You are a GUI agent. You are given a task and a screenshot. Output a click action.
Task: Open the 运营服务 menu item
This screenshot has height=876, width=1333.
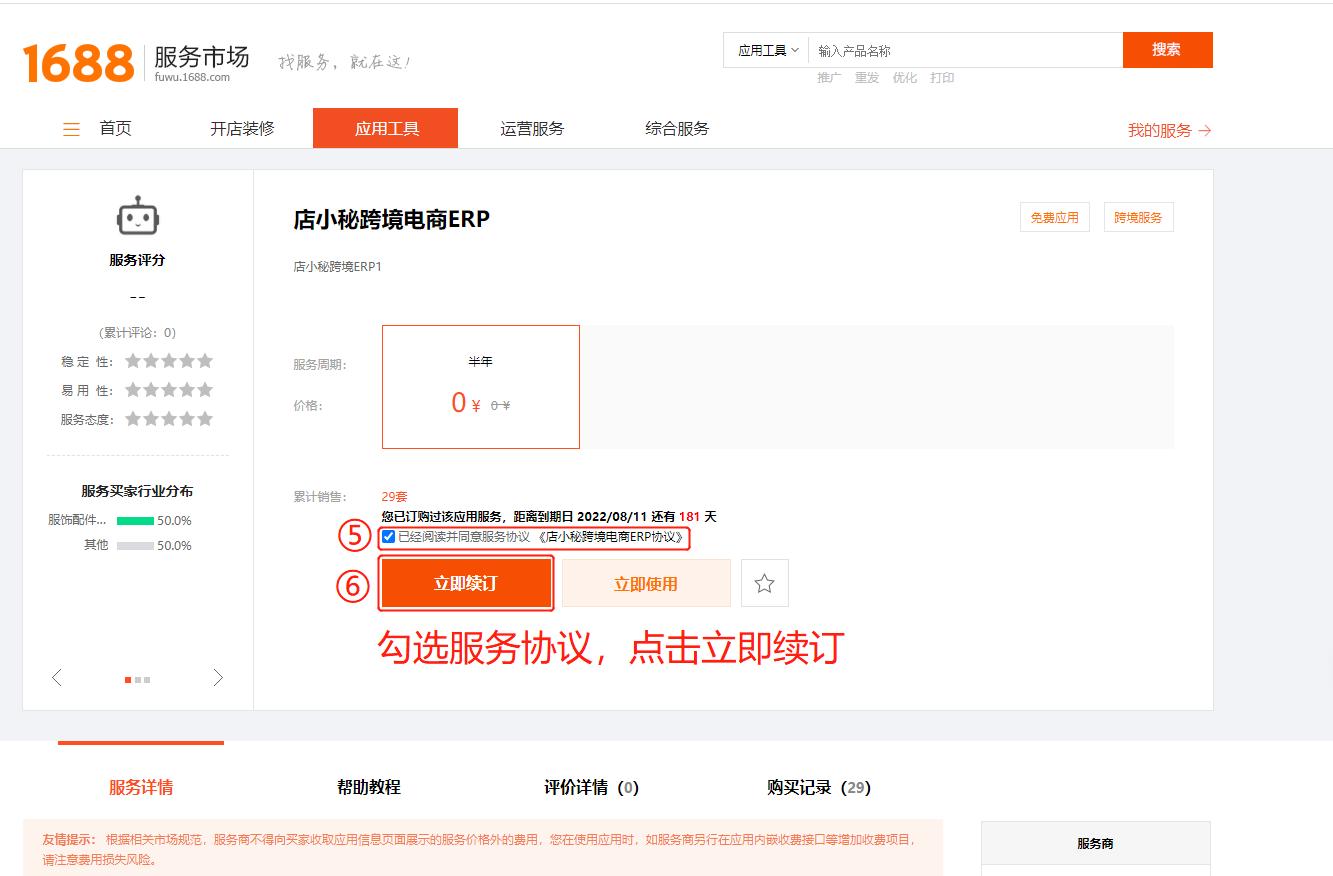[x=531, y=128]
